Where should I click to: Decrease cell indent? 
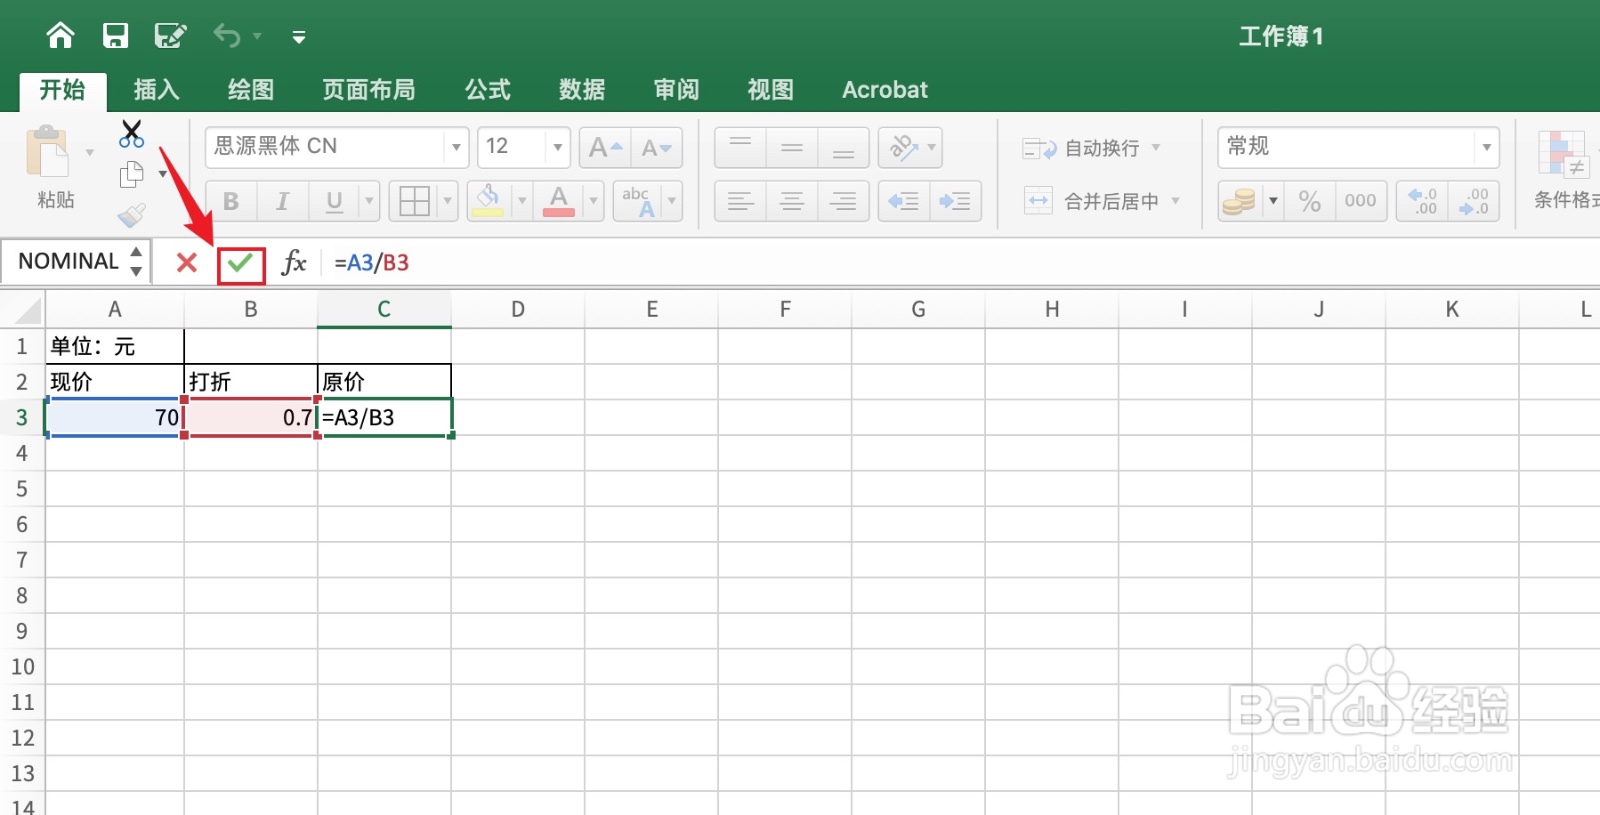click(x=904, y=201)
